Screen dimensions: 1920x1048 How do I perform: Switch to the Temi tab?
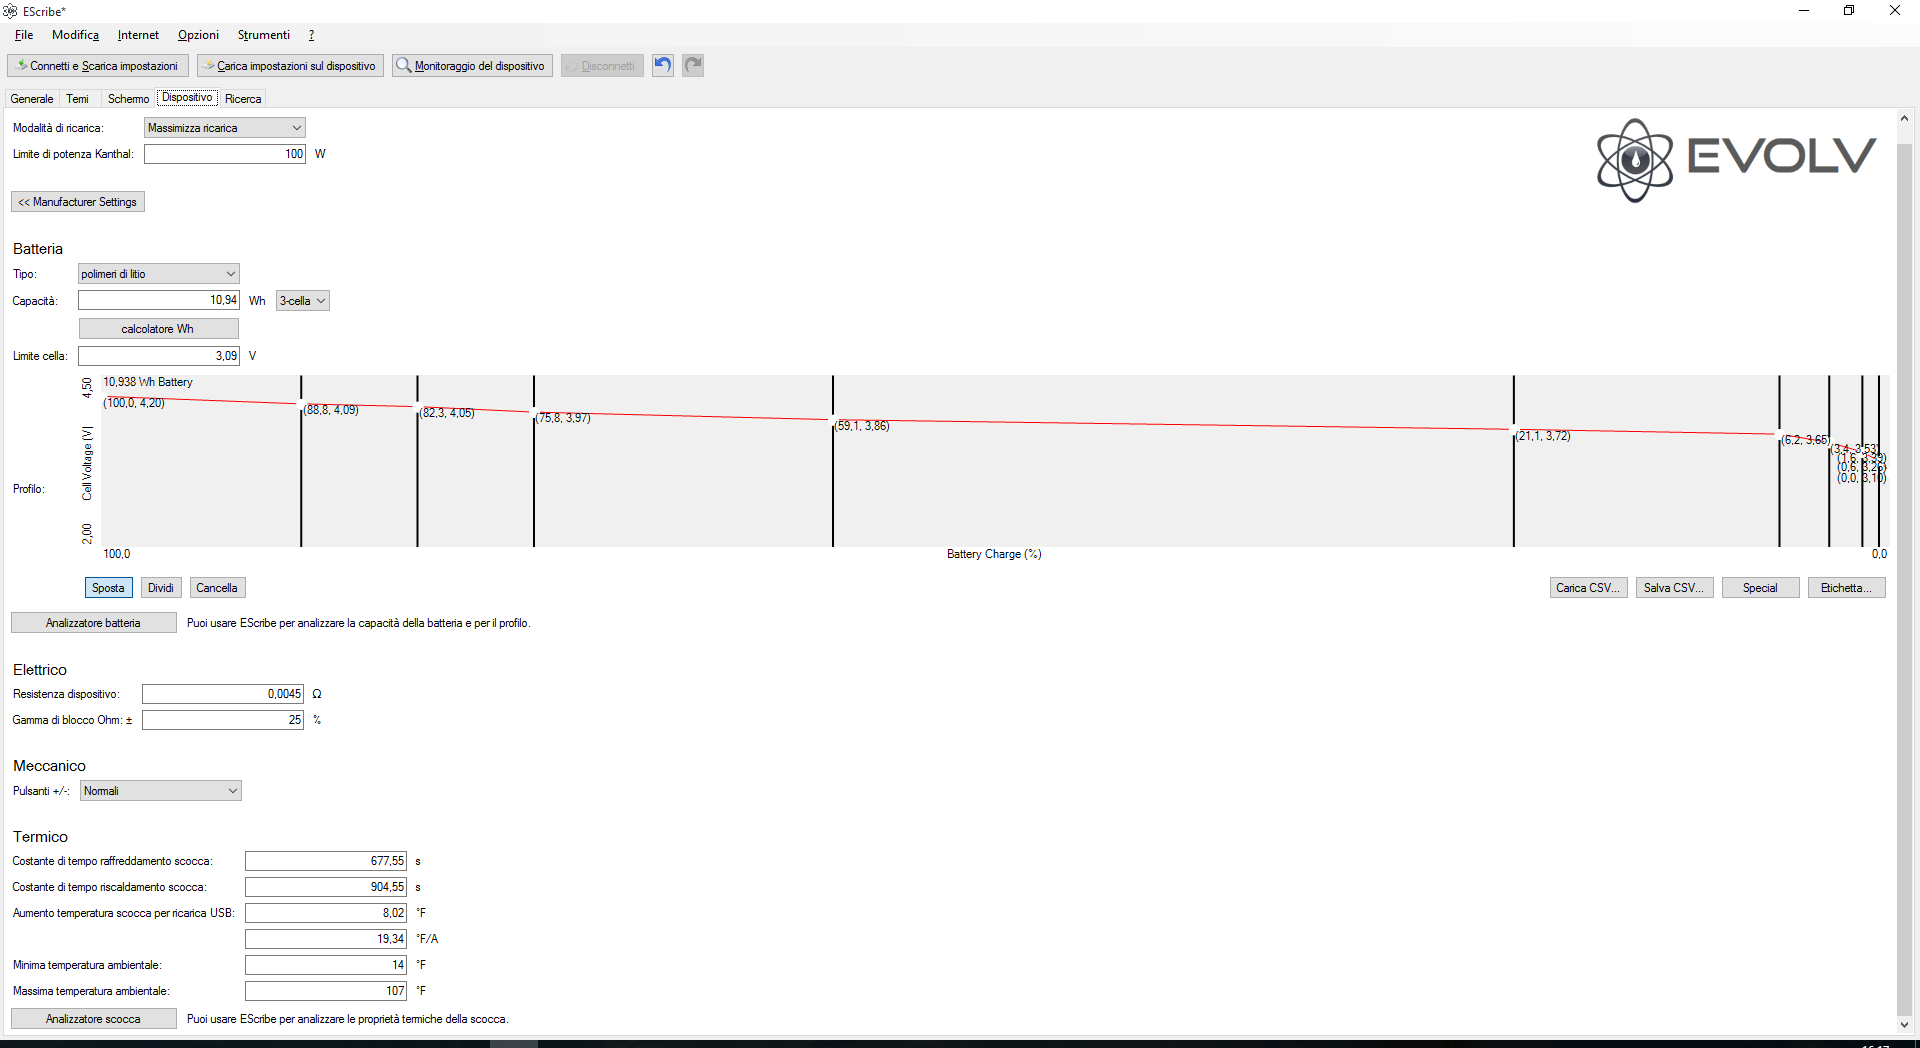click(77, 99)
